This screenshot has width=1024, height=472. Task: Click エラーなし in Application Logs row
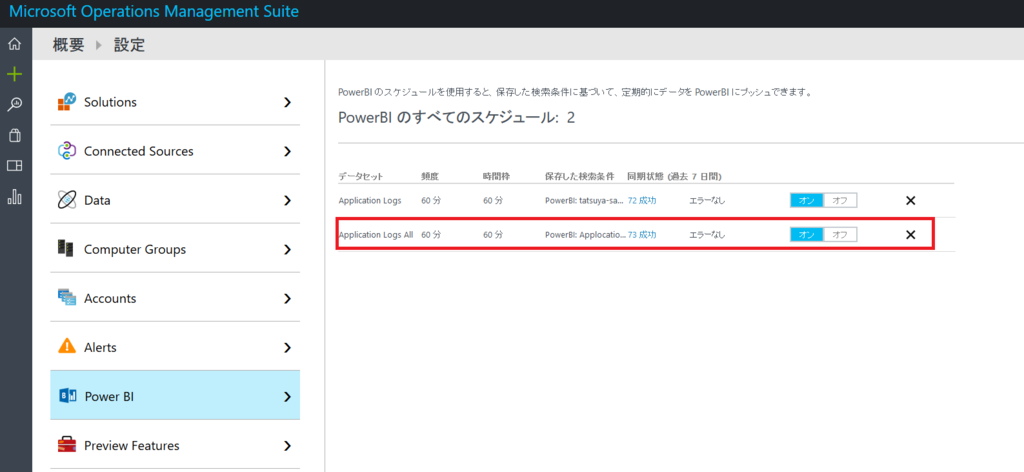[x=707, y=200]
